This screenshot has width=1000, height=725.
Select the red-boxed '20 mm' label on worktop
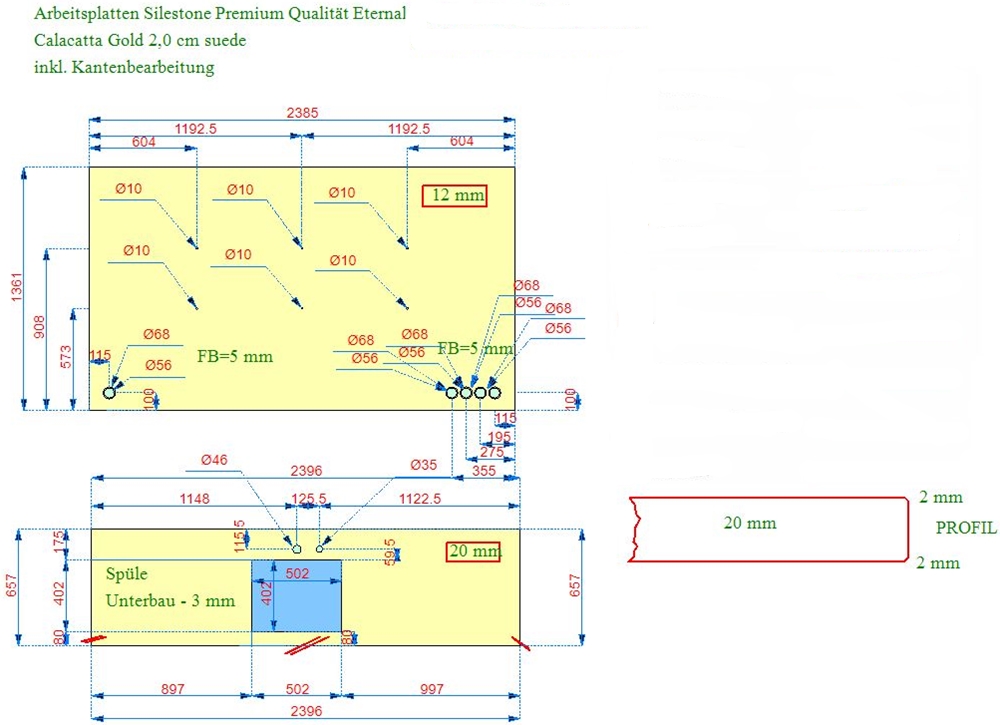[x=473, y=551]
